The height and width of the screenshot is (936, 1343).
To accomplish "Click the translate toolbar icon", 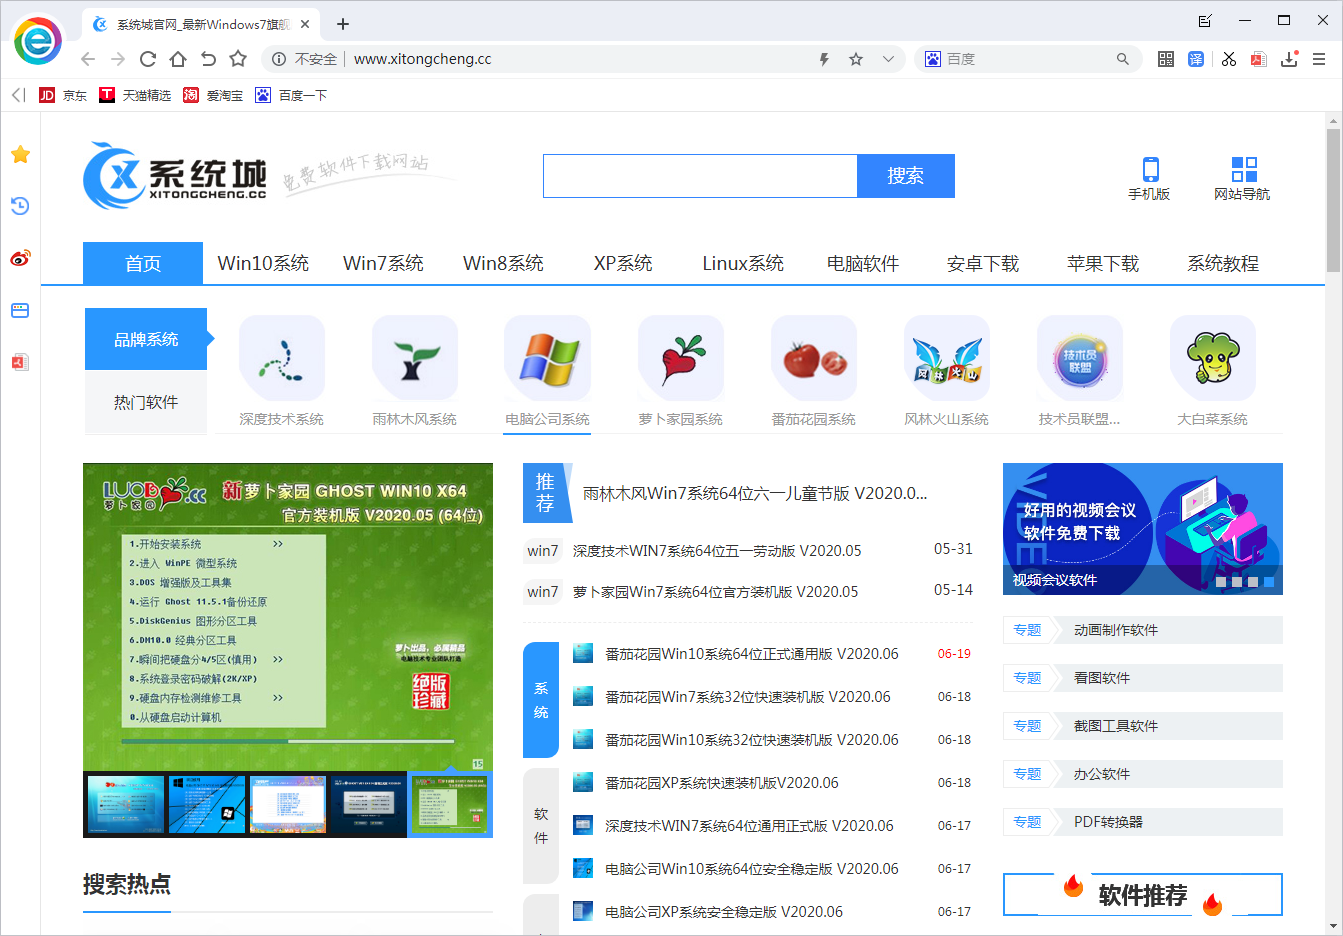I will (x=1196, y=59).
